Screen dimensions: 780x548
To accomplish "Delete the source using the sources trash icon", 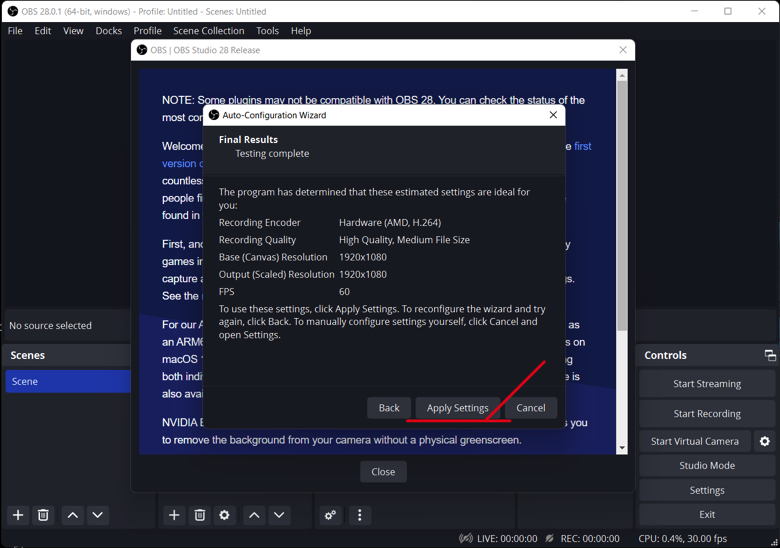I will point(199,515).
